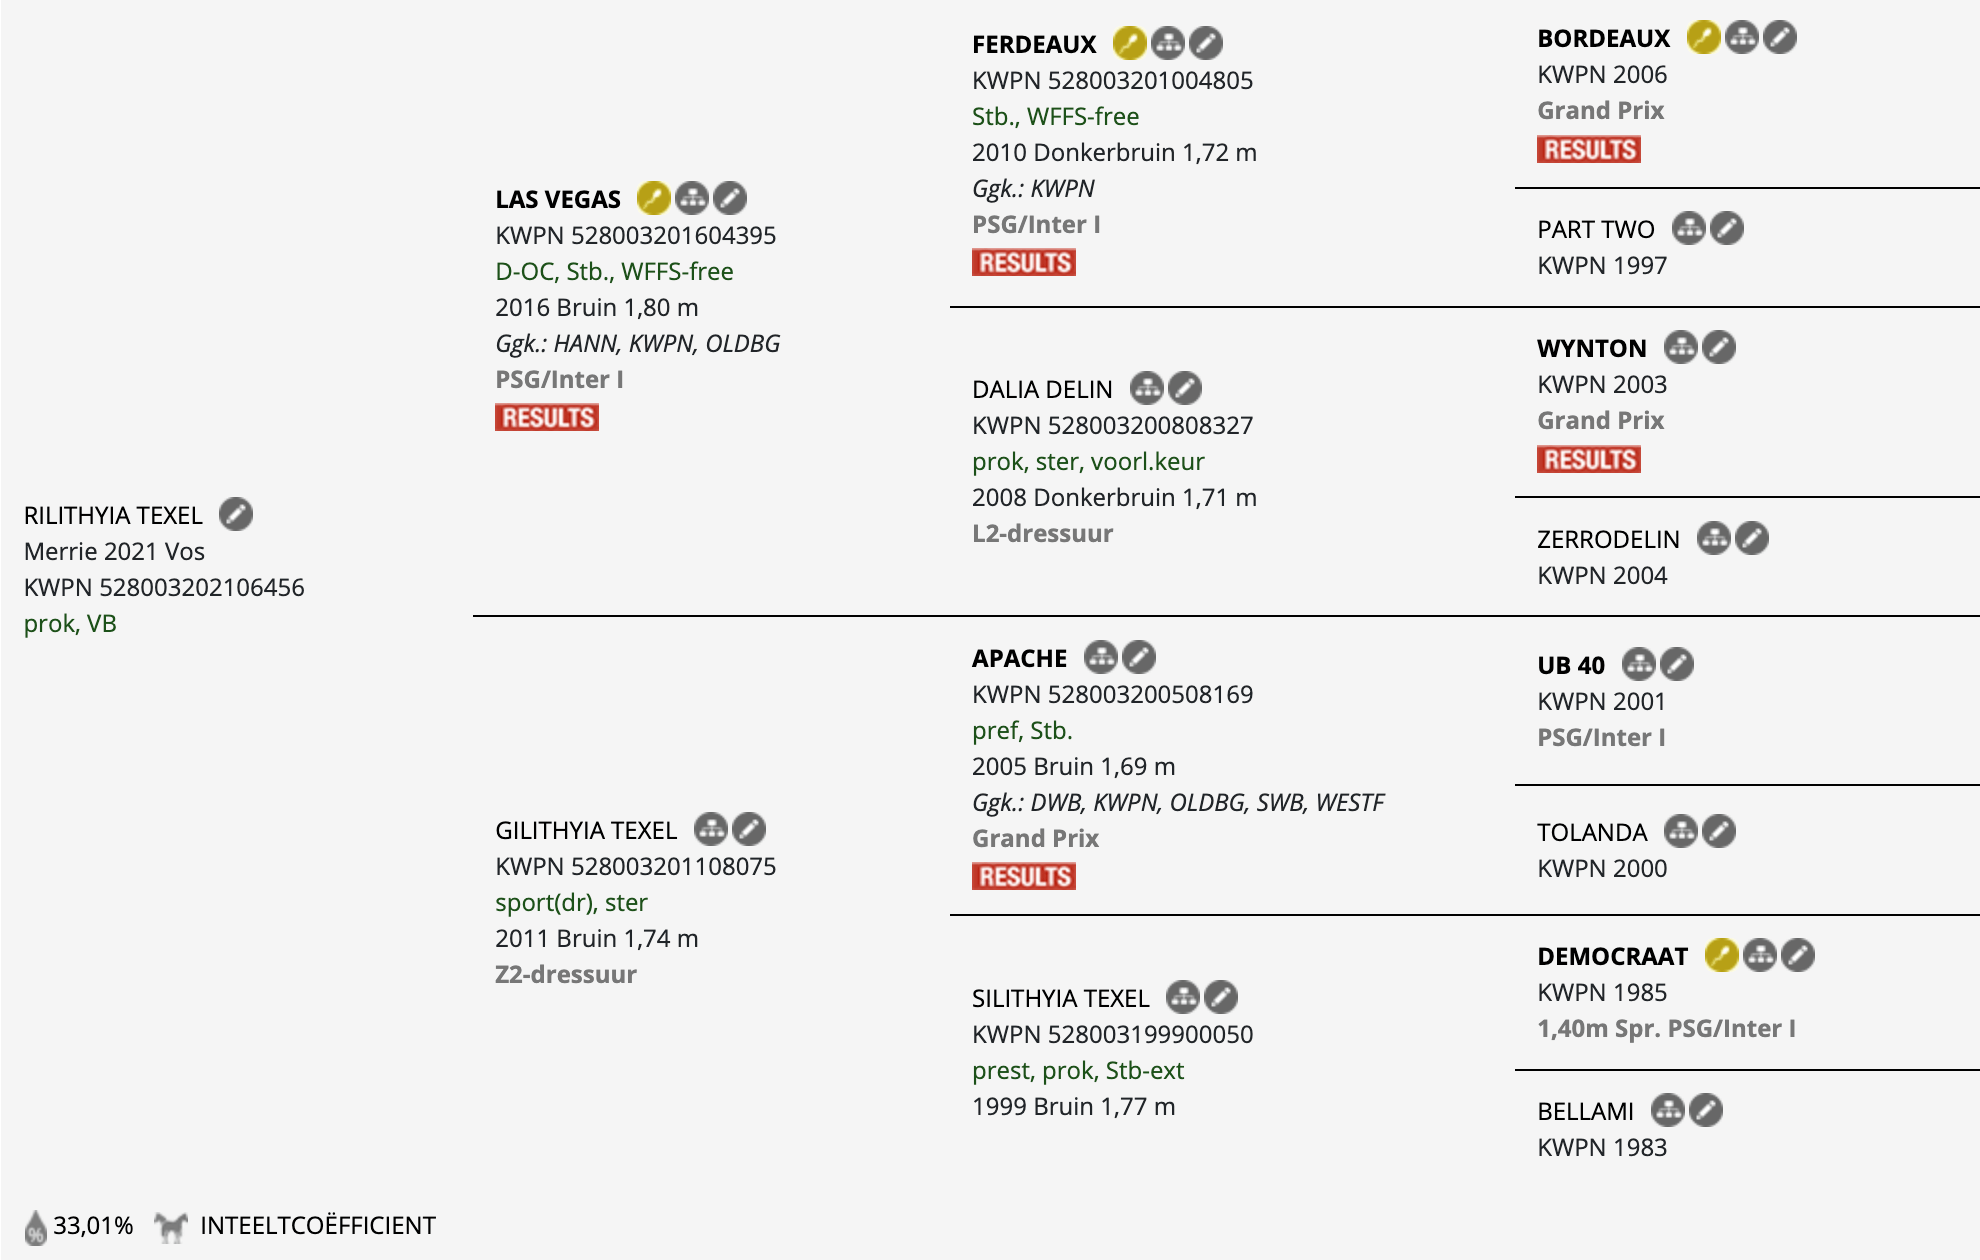Viewport: 1980px width, 1260px height.
Task: Click the Inteeltcoëfficient label
Action: [x=318, y=1225]
